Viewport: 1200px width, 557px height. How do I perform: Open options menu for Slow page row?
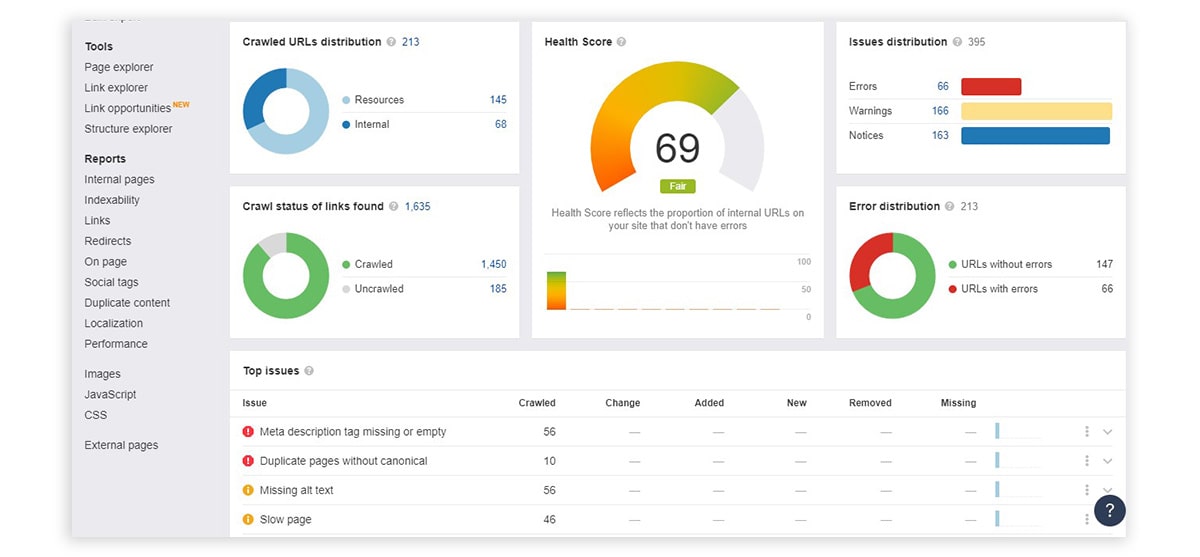coord(1086,519)
